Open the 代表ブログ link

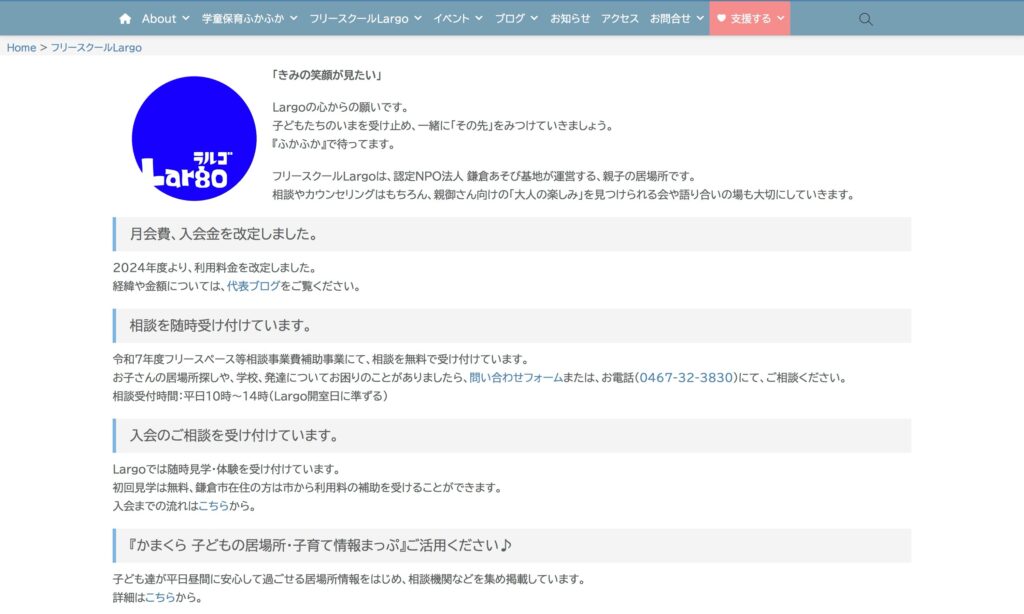coord(253,286)
